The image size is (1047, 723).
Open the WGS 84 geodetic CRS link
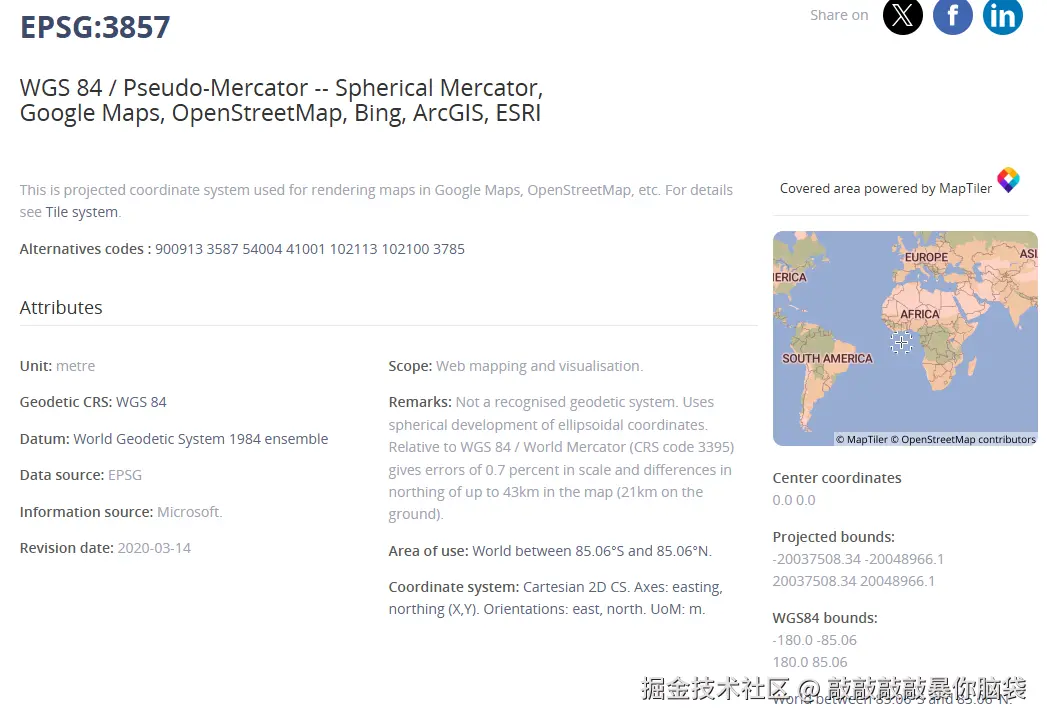pyautogui.click(x=141, y=402)
